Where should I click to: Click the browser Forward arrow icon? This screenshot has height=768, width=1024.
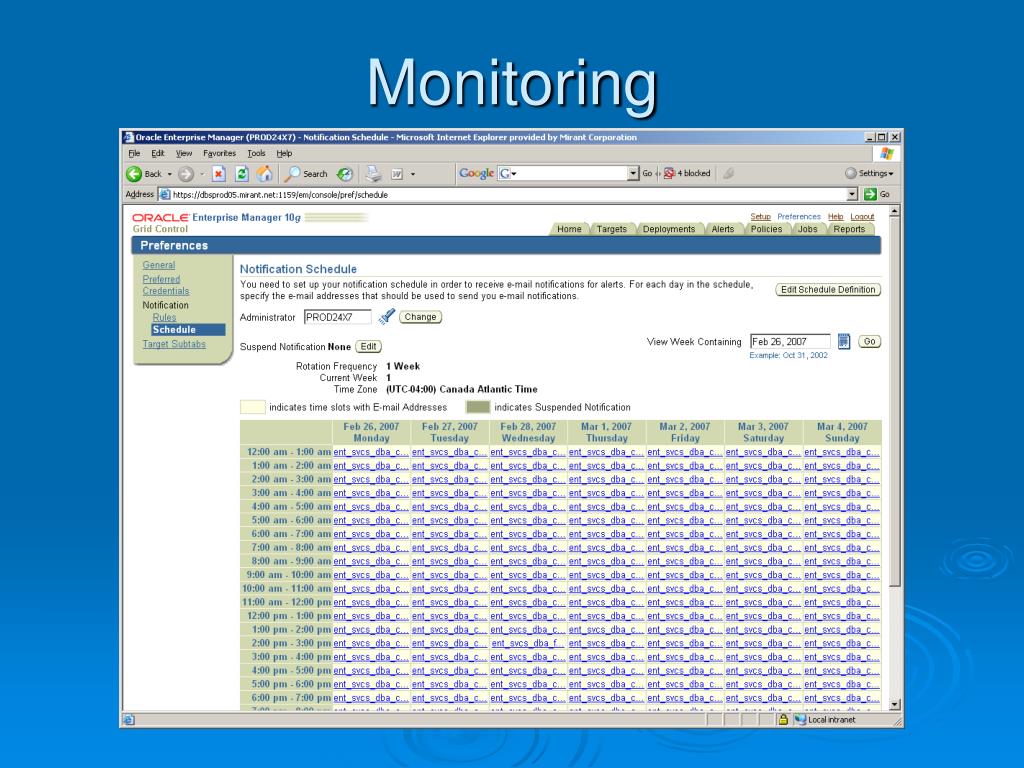(x=185, y=174)
